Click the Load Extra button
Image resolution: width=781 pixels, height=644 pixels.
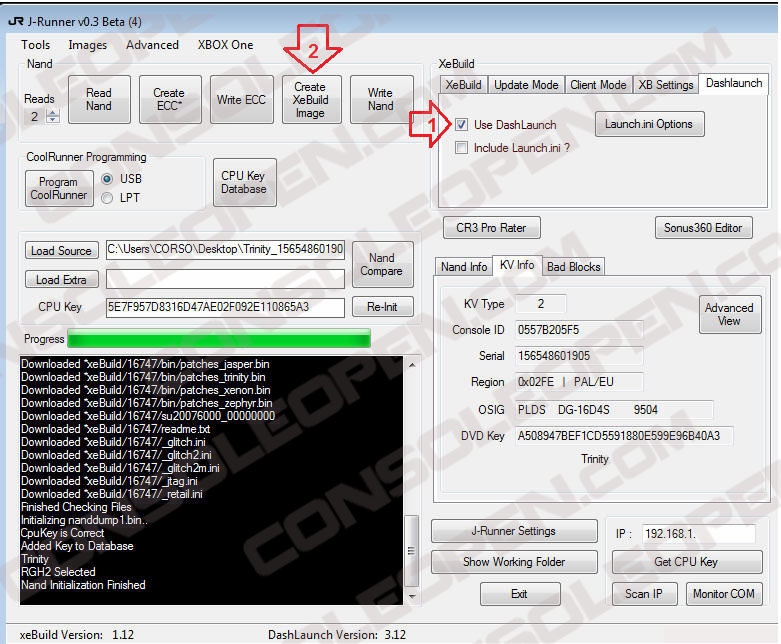point(61,279)
